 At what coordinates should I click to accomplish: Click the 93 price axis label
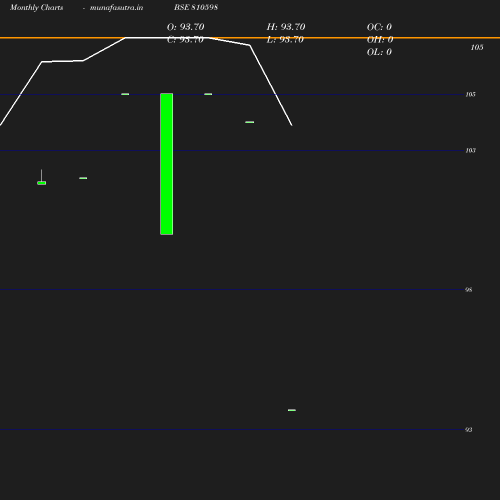click(469, 430)
